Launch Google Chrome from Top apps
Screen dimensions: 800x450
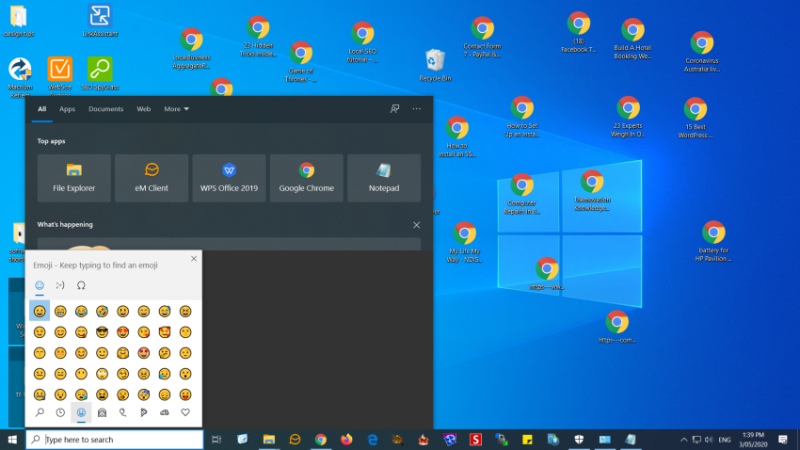click(307, 178)
